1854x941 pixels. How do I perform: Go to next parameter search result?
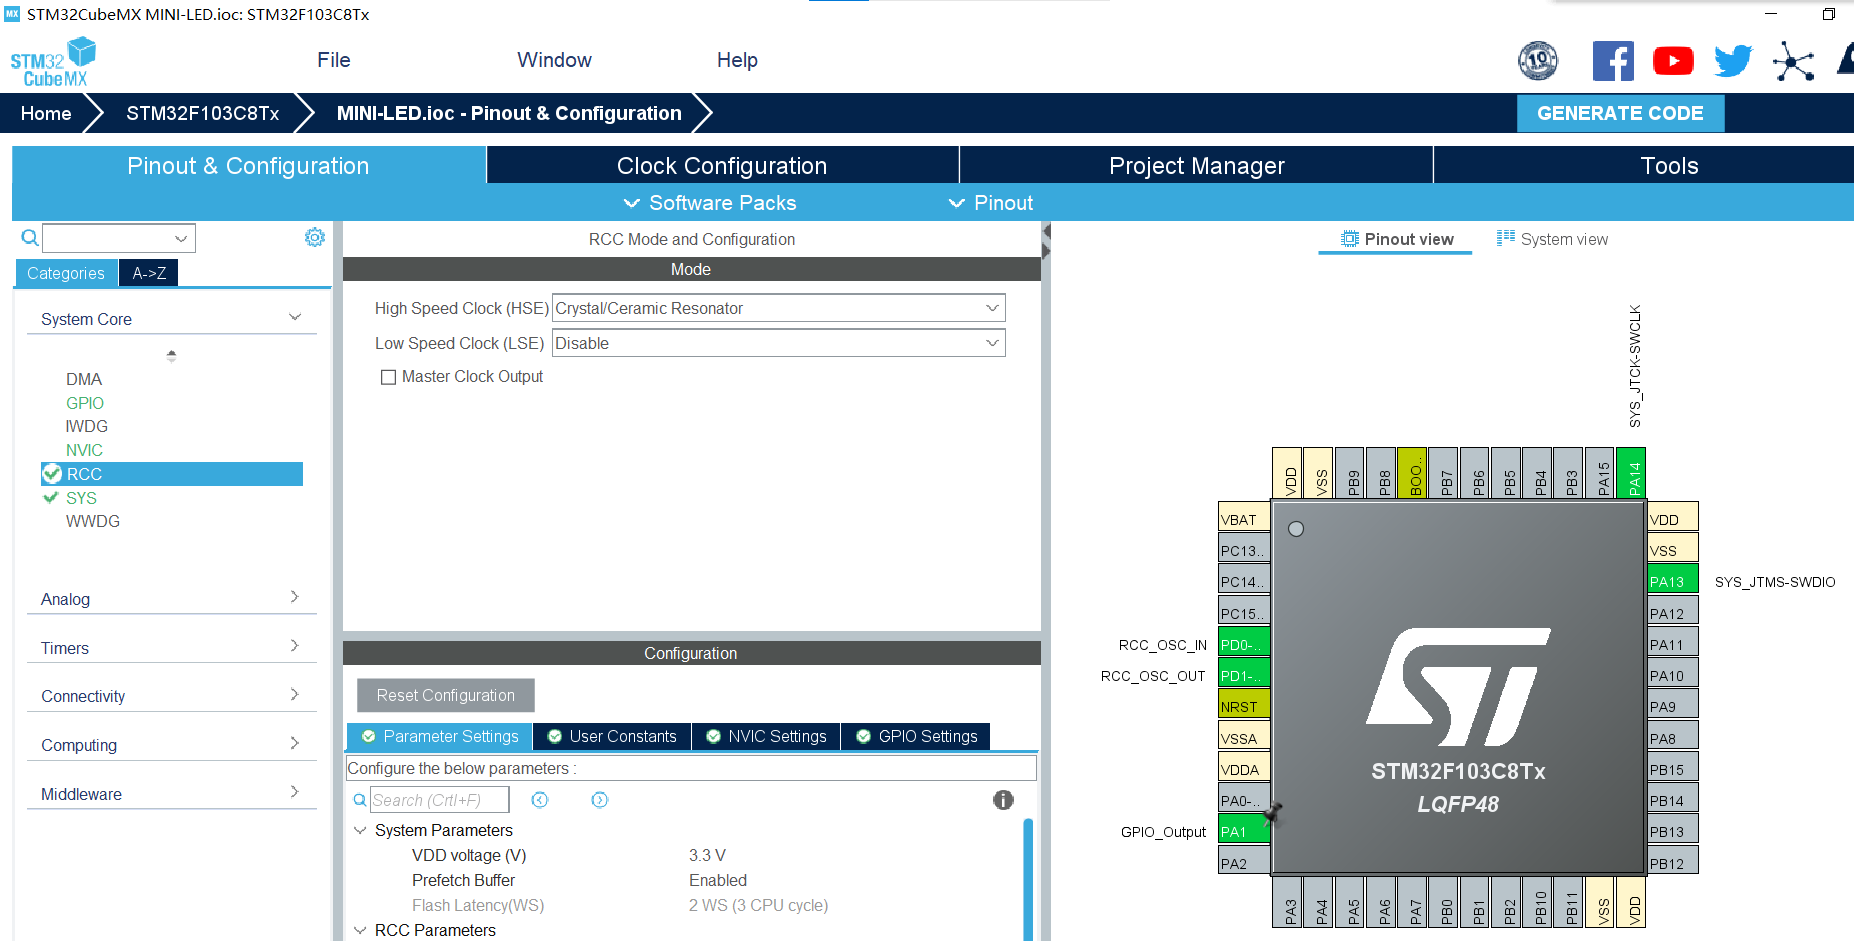pos(600,800)
